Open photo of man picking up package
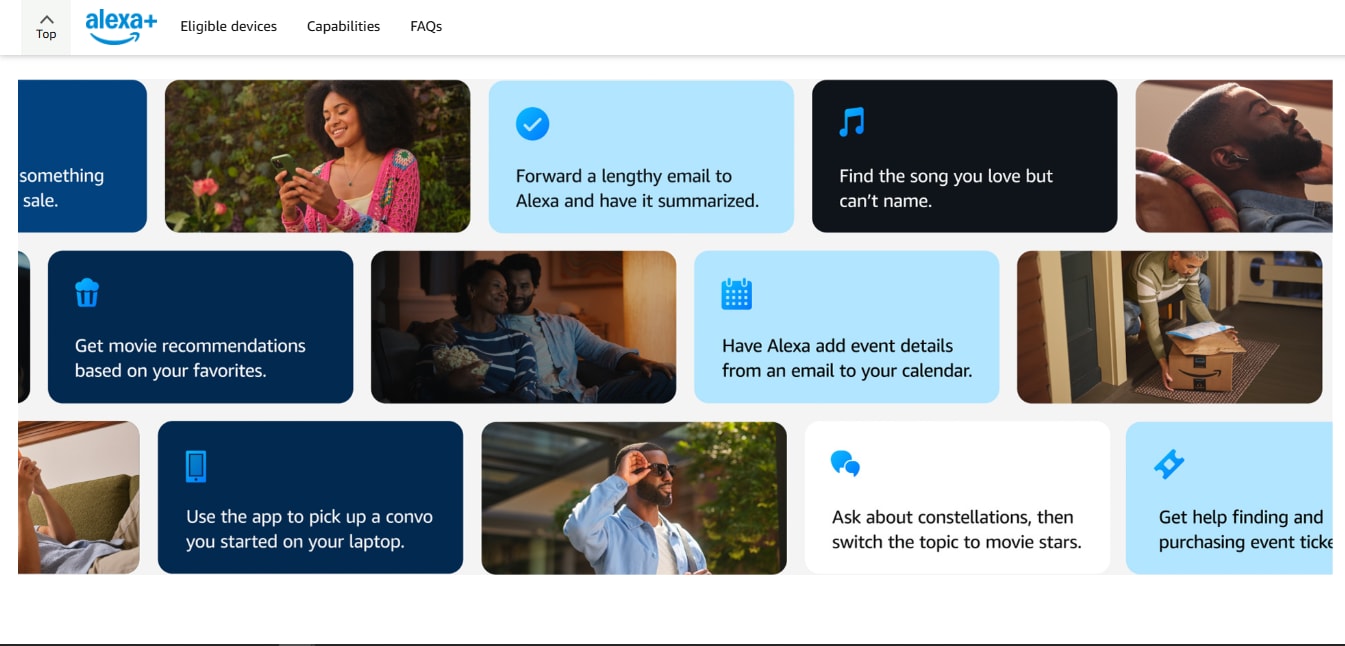Viewport: 1345px width, 646px height. [1169, 327]
